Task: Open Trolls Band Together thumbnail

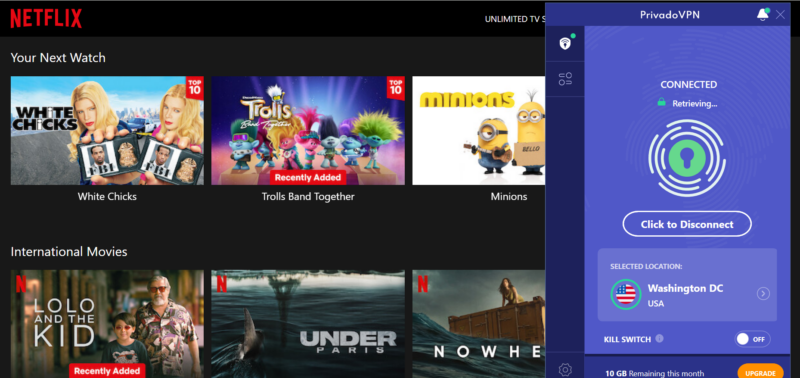Action: [x=308, y=131]
